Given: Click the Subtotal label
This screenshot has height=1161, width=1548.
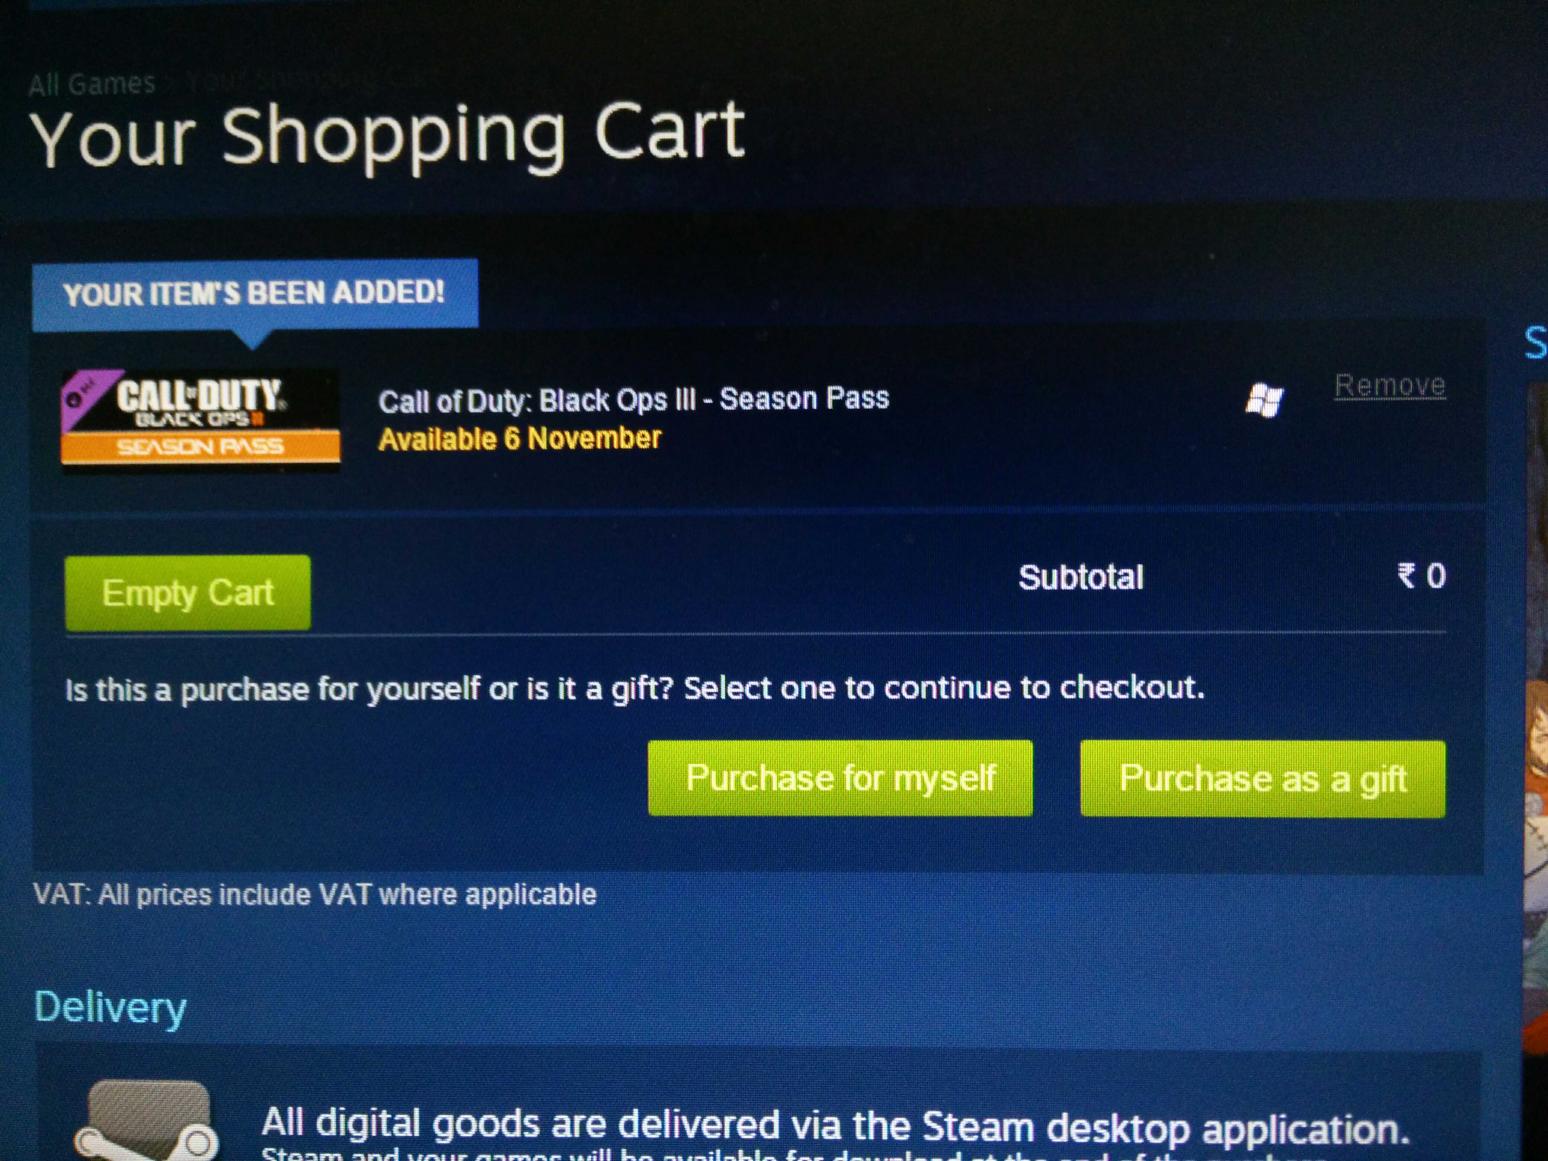Looking at the screenshot, I should pos(1080,577).
